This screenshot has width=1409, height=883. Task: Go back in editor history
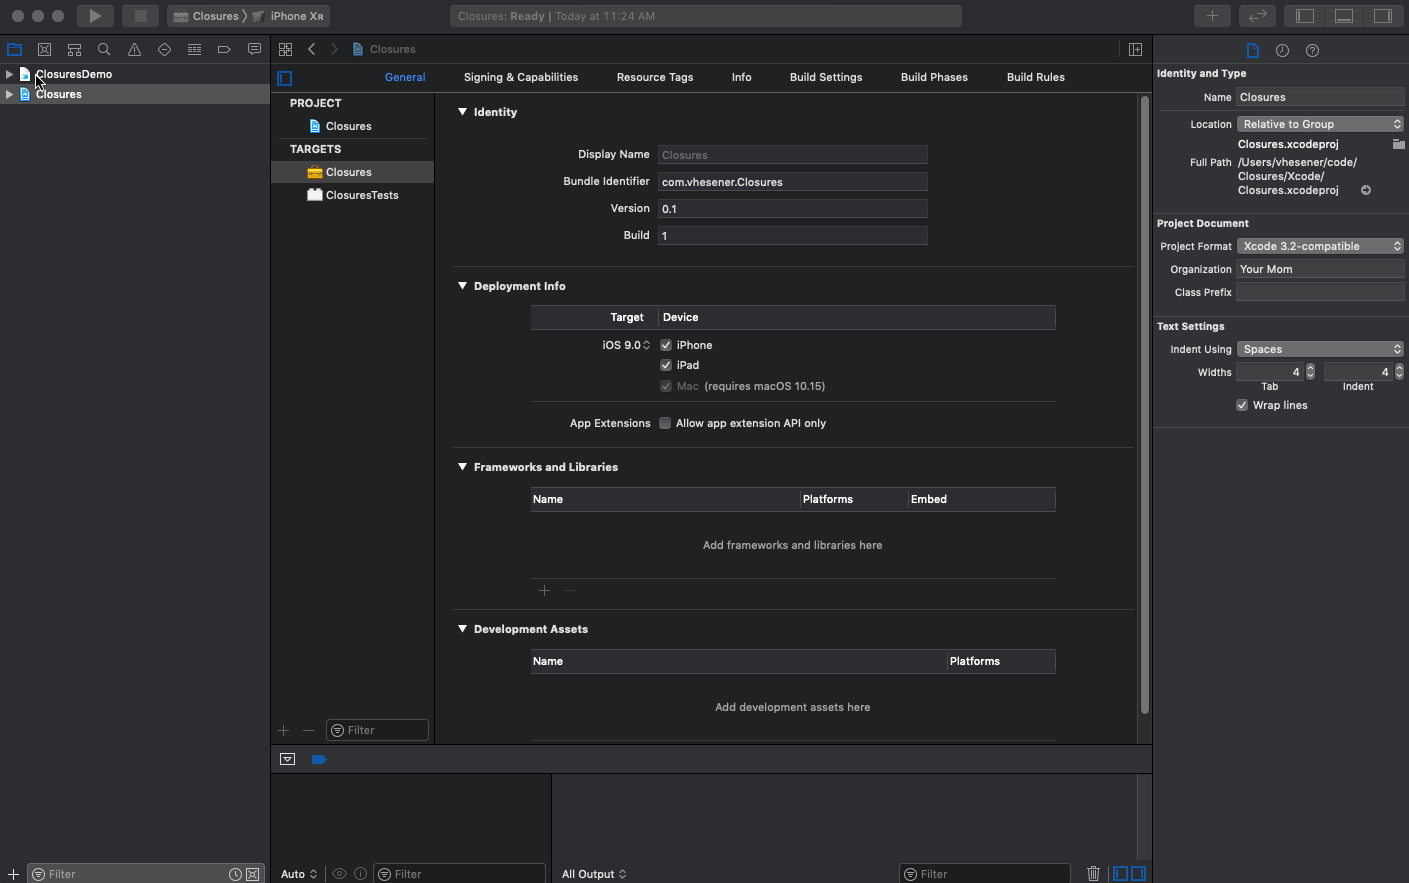point(312,49)
